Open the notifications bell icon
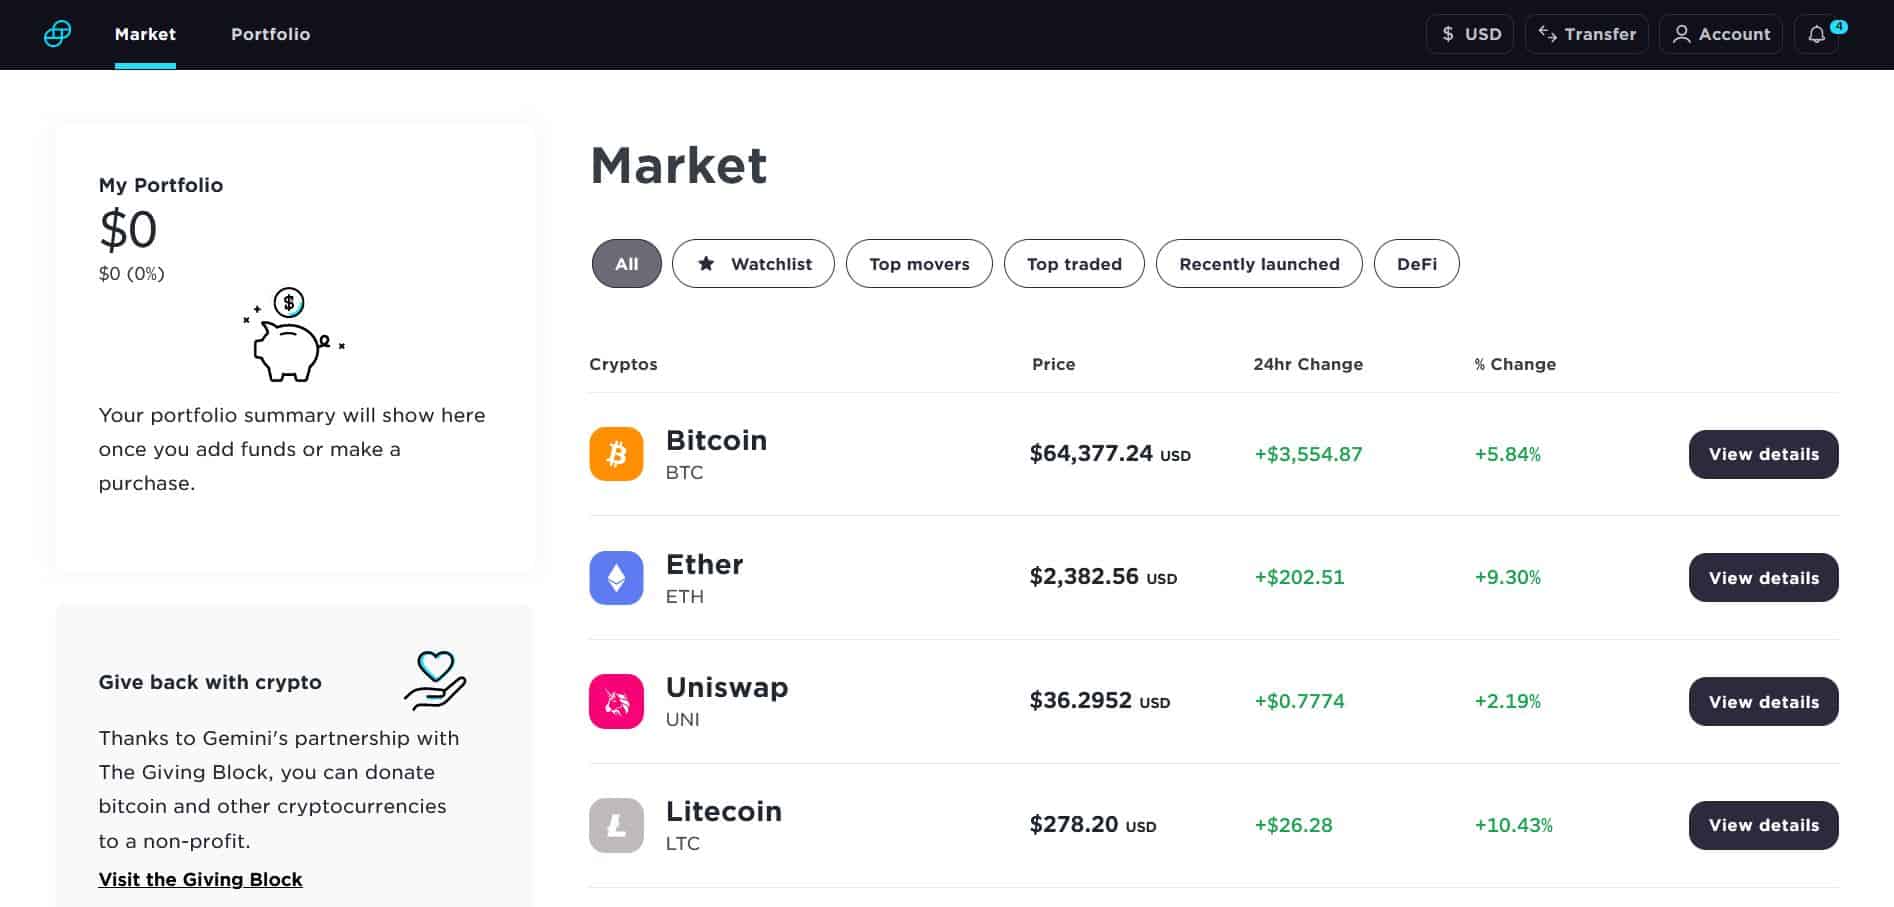Image resolution: width=1894 pixels, height=907 pixels. tap(1817, 34)
